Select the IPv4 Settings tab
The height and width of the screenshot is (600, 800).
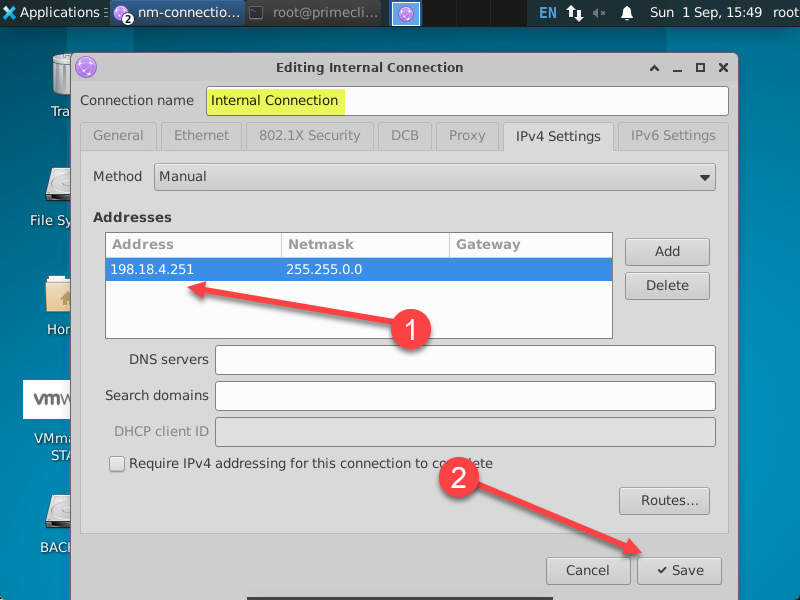point(558,136)
